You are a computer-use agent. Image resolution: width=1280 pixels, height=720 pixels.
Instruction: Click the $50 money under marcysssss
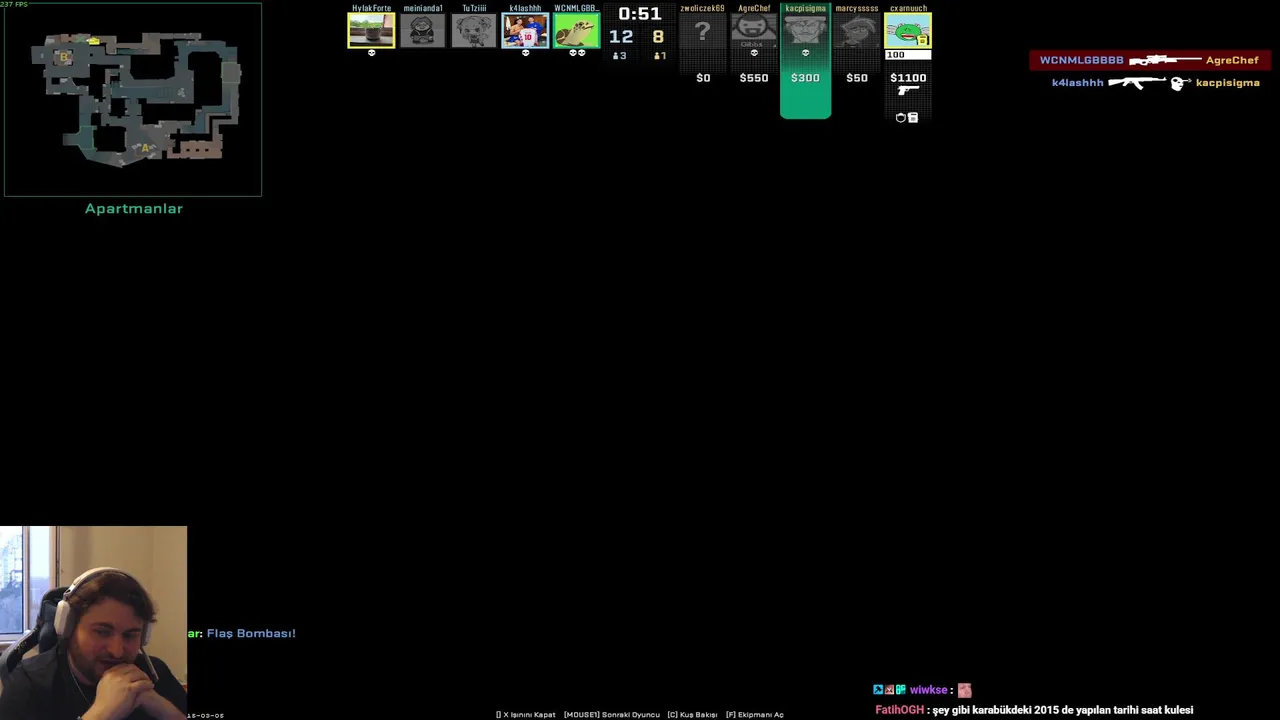[857, 78]
